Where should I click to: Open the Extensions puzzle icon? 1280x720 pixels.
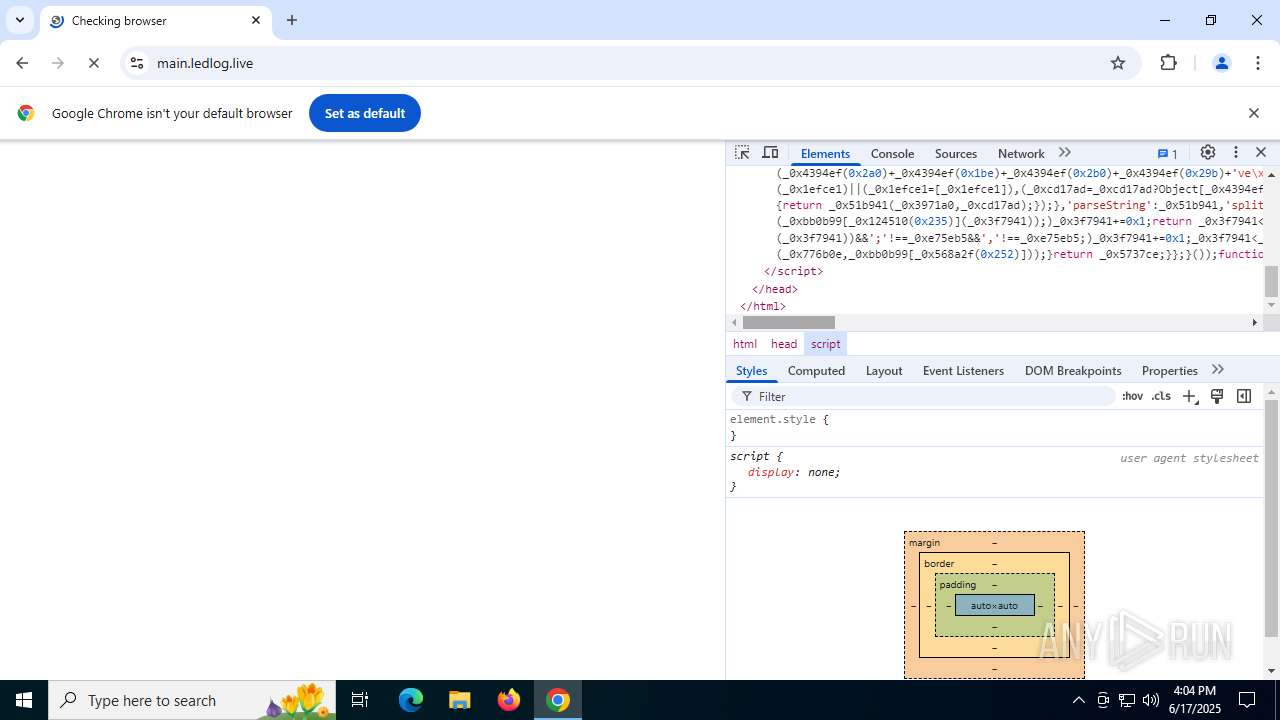(1168, 63)
